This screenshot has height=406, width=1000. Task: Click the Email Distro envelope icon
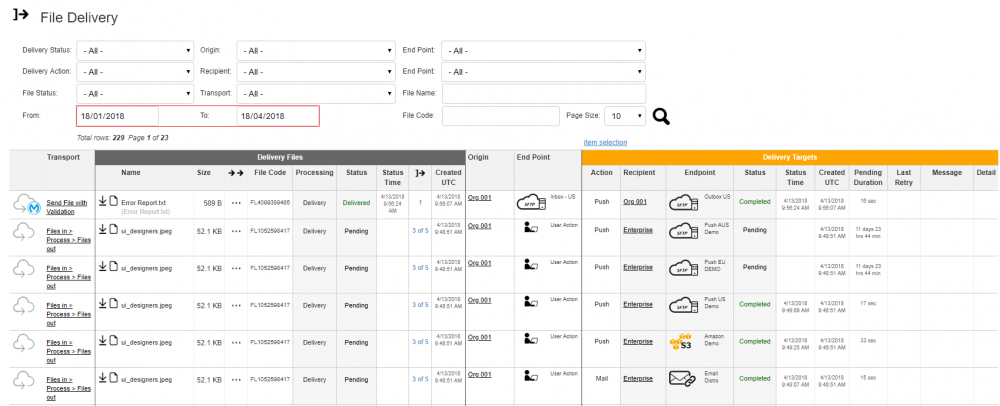pyautogui.click(x=682, y=380)
